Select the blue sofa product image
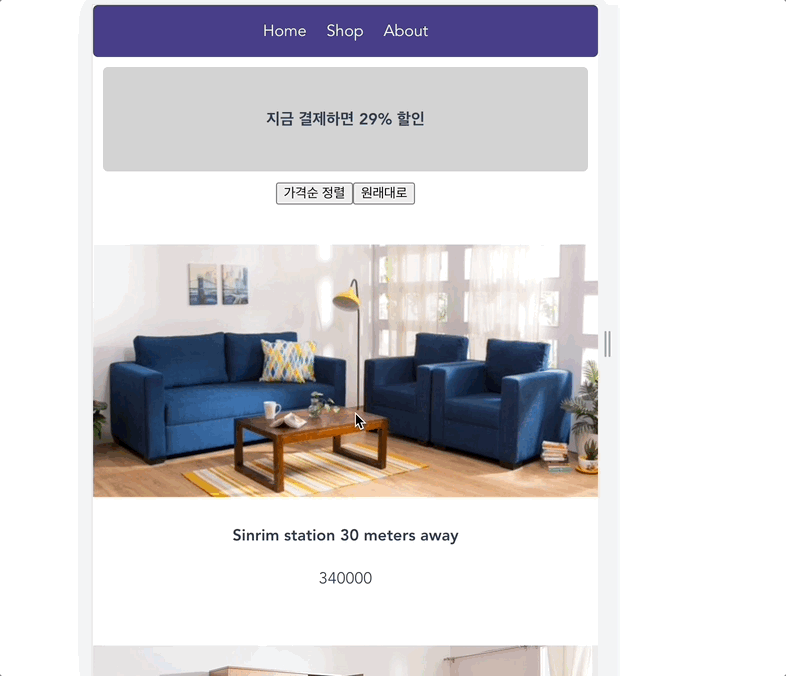Image resolution: width=786 pixels, height=676 pixels. (x=345, y=371)
